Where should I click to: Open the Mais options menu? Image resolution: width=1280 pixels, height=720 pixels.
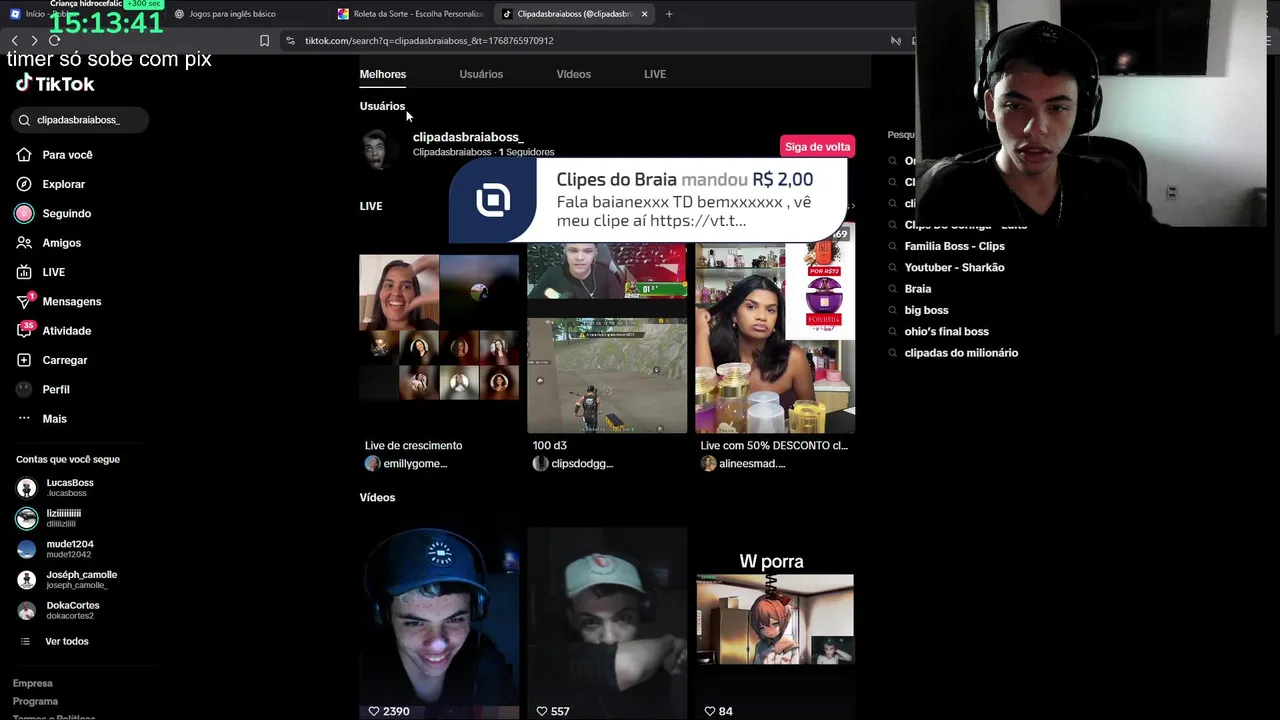click(54, 419)
